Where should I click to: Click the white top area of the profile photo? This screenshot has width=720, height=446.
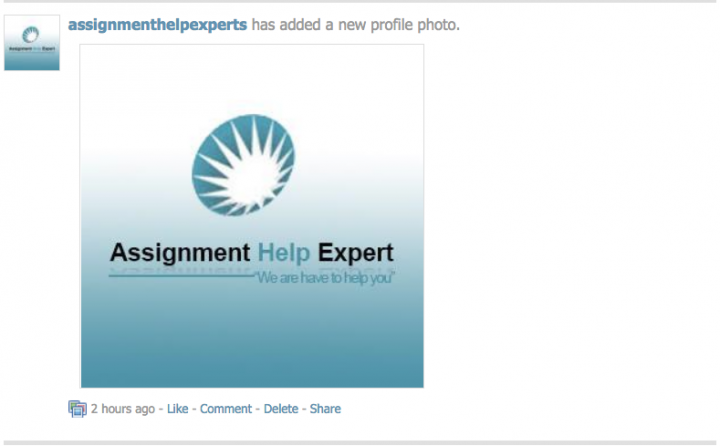(252, 76)
